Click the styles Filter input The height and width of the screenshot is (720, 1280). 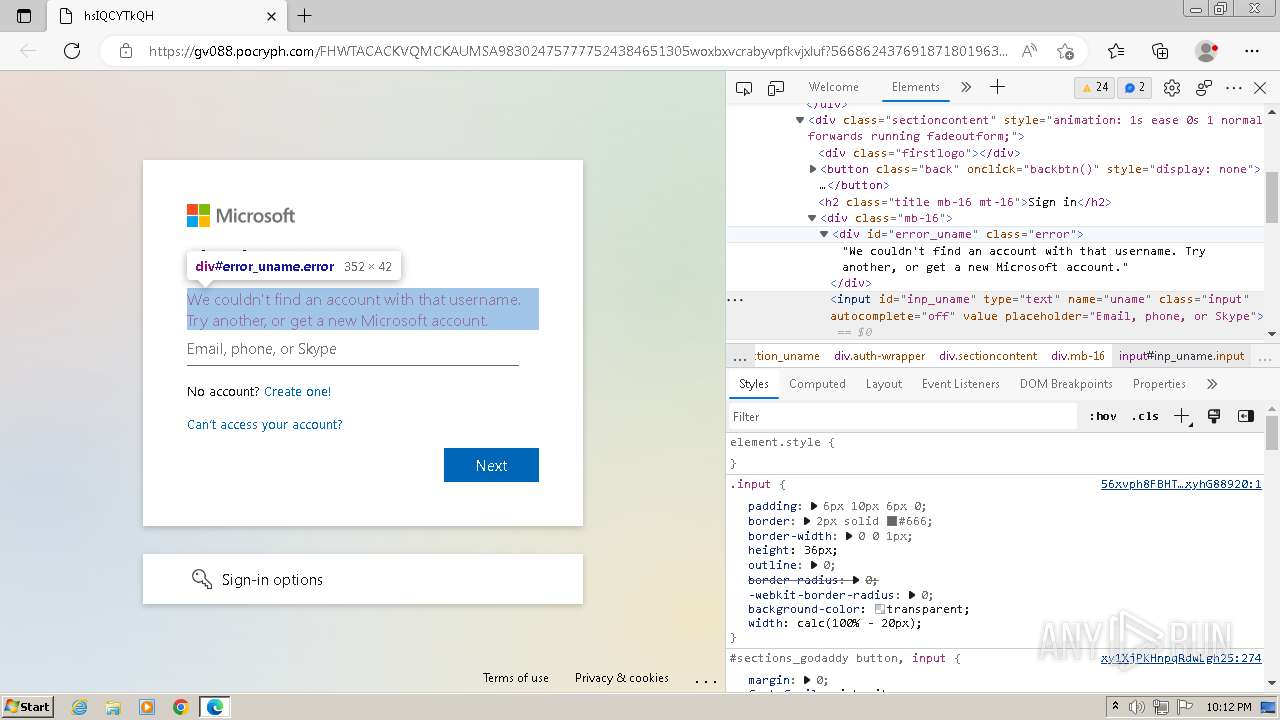pyautogui.click(x=903, y=417)
